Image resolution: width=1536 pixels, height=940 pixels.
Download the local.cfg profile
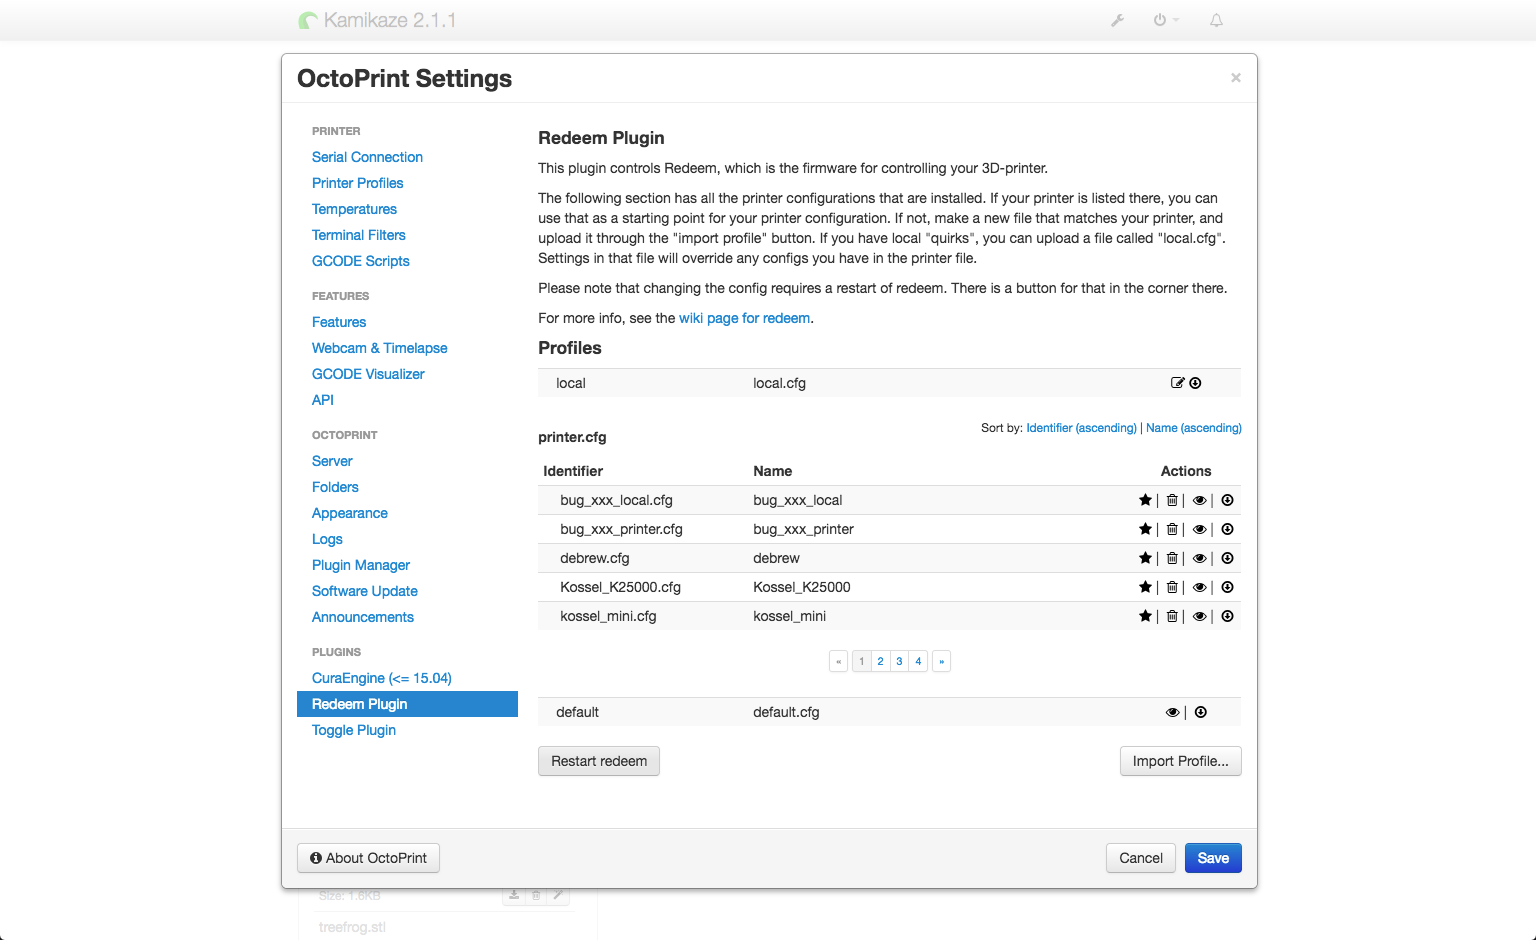click(1195, 383)
